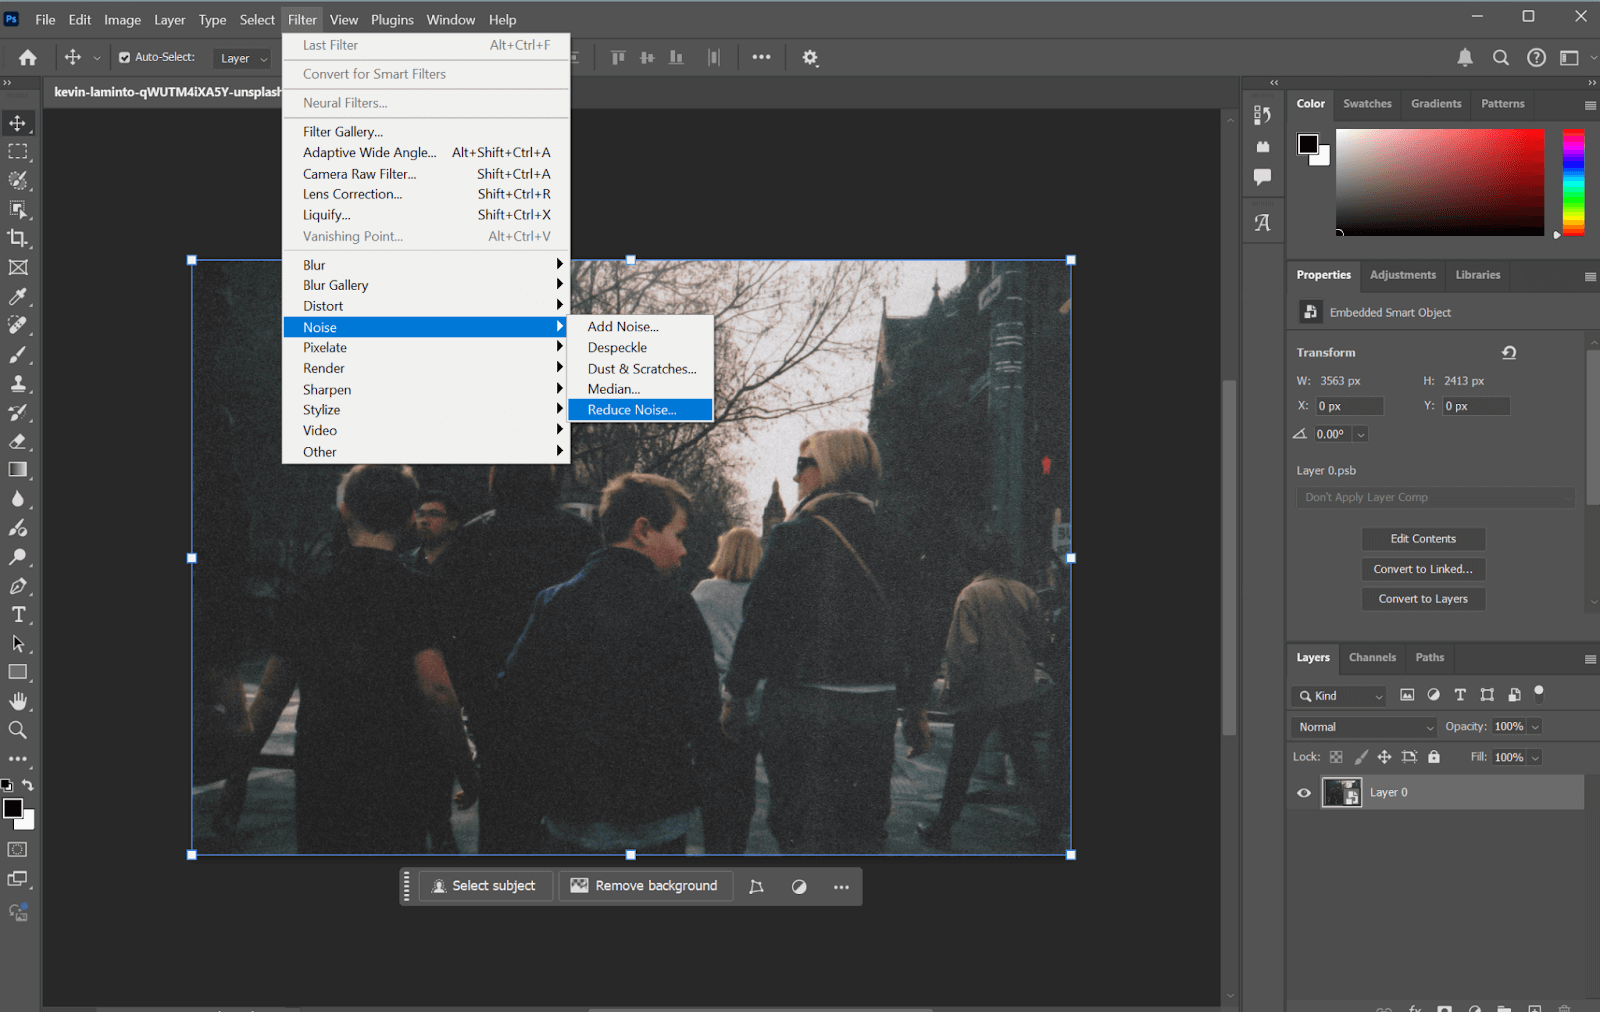Click the Remove background button

pos(645,885)
